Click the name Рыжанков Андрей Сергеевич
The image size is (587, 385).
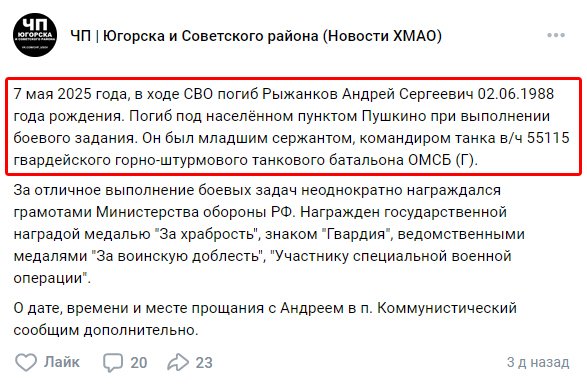coord(368,94)
